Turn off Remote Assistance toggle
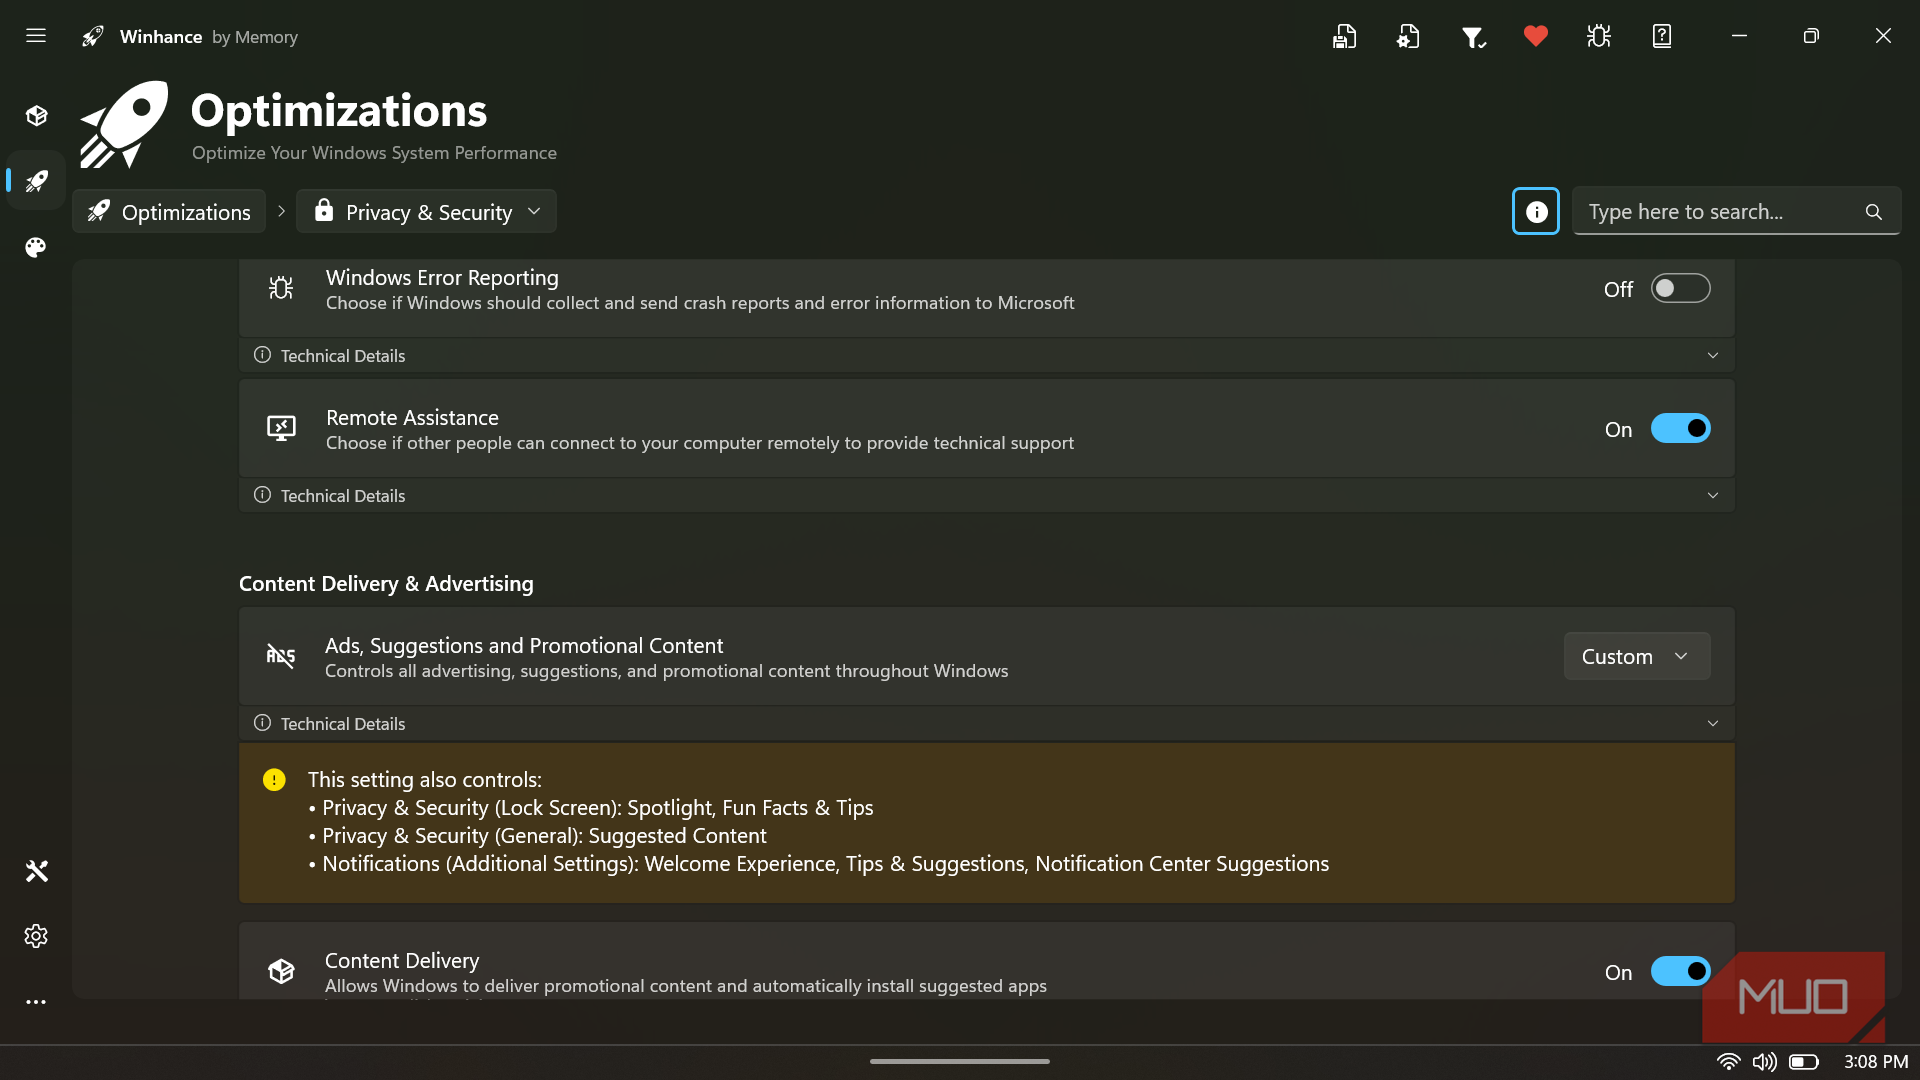The image size is (1920, 1080). click(1680, 428)
